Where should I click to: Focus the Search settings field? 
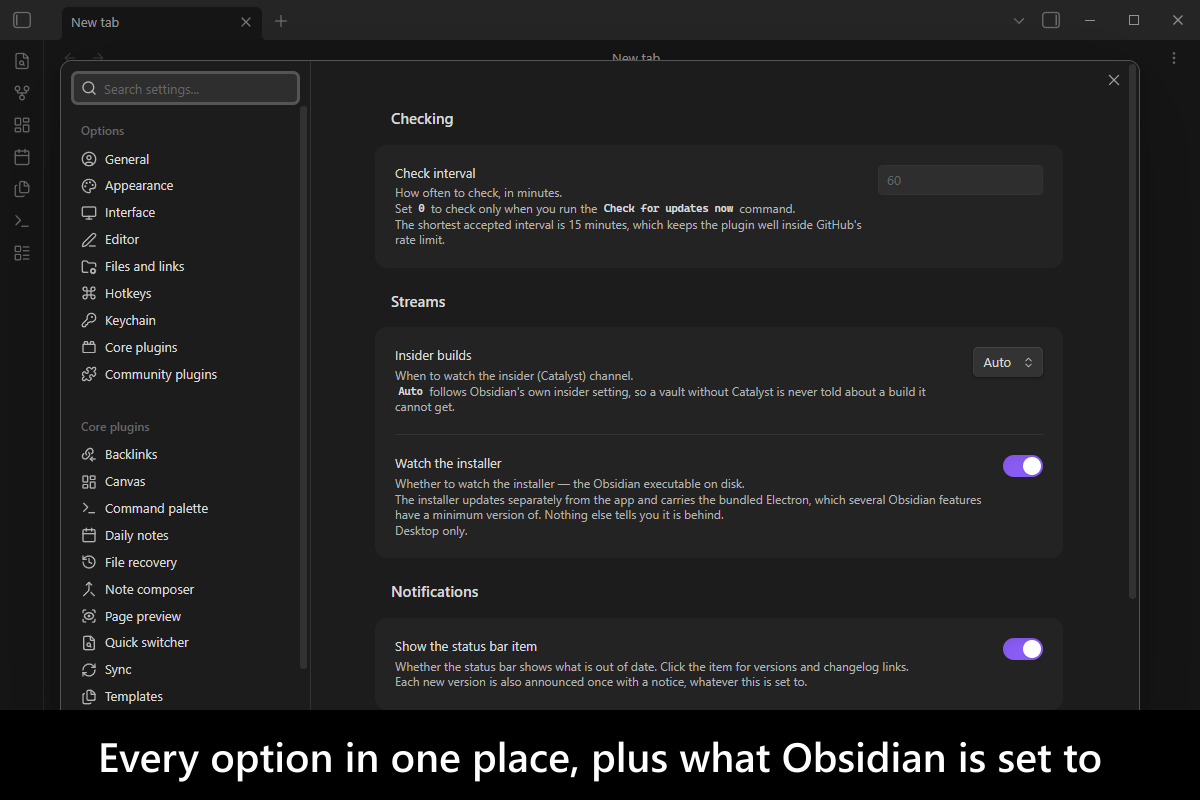pos(185,89)
